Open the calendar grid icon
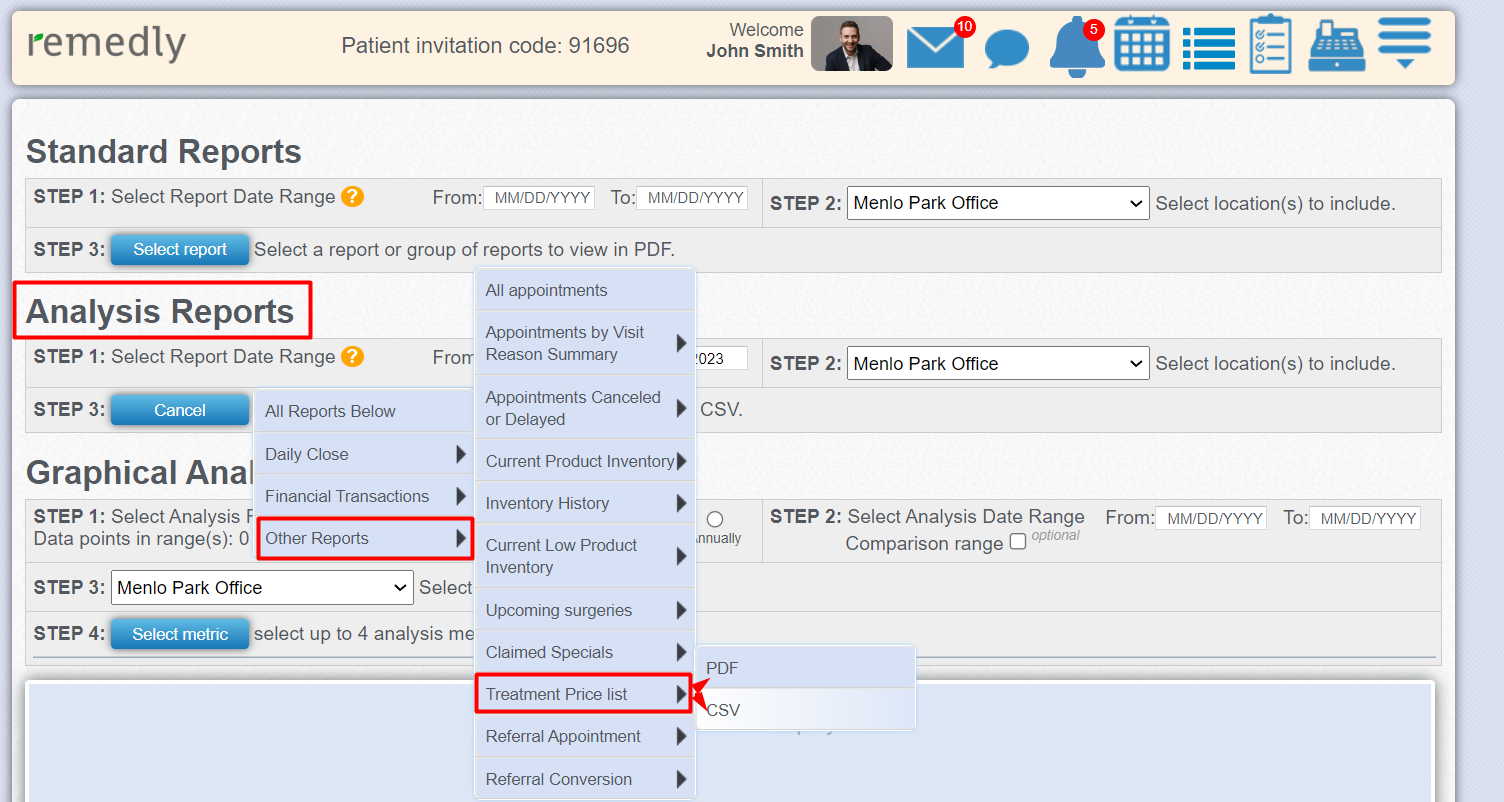The image size is (1504, 802). click(1142, 45)
